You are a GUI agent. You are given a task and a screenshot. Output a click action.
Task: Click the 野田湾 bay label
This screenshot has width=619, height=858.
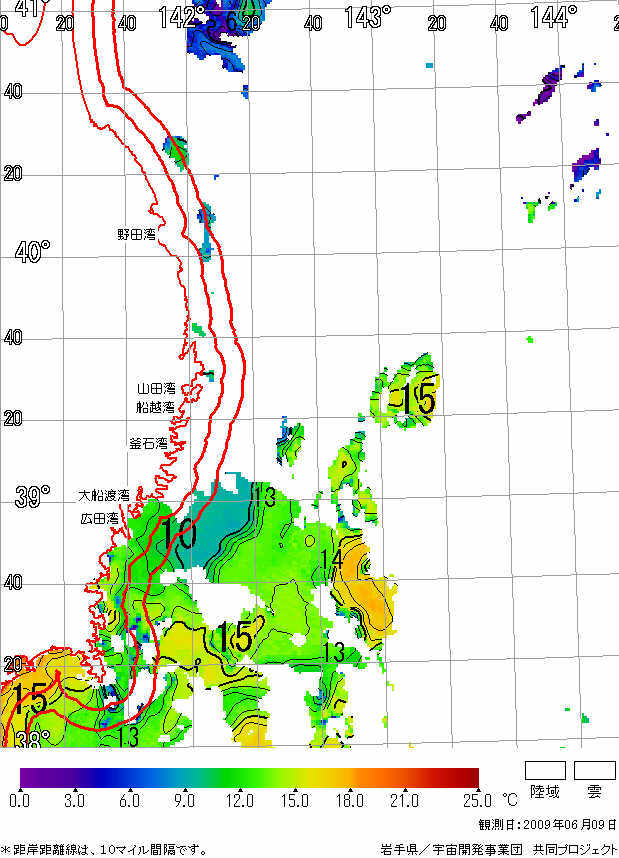point(137,235)
